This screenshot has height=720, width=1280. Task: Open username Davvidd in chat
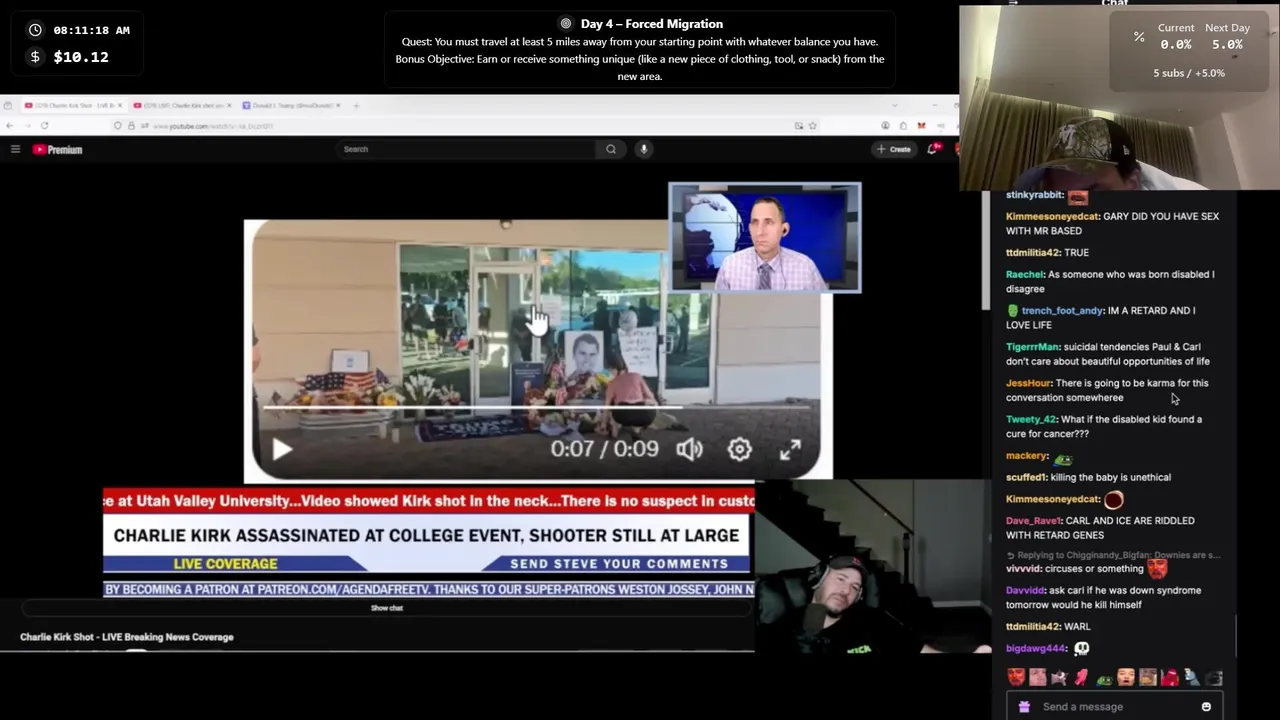(1025, 590)
